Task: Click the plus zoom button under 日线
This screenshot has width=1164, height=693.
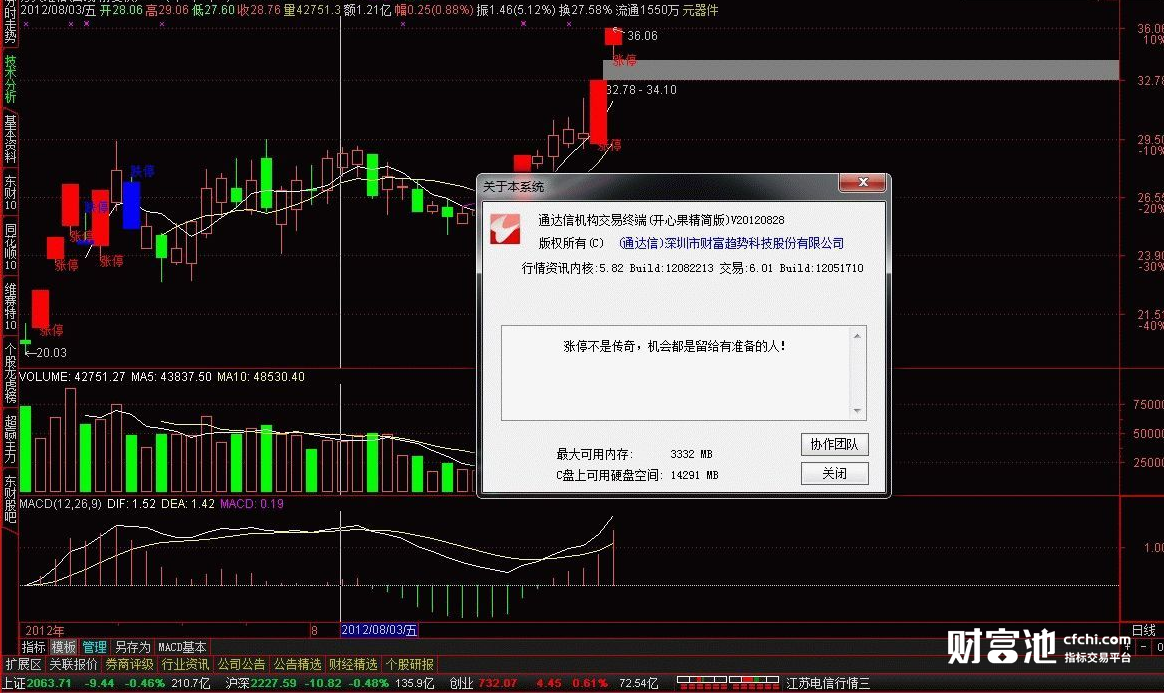Action: point(1128,648)
